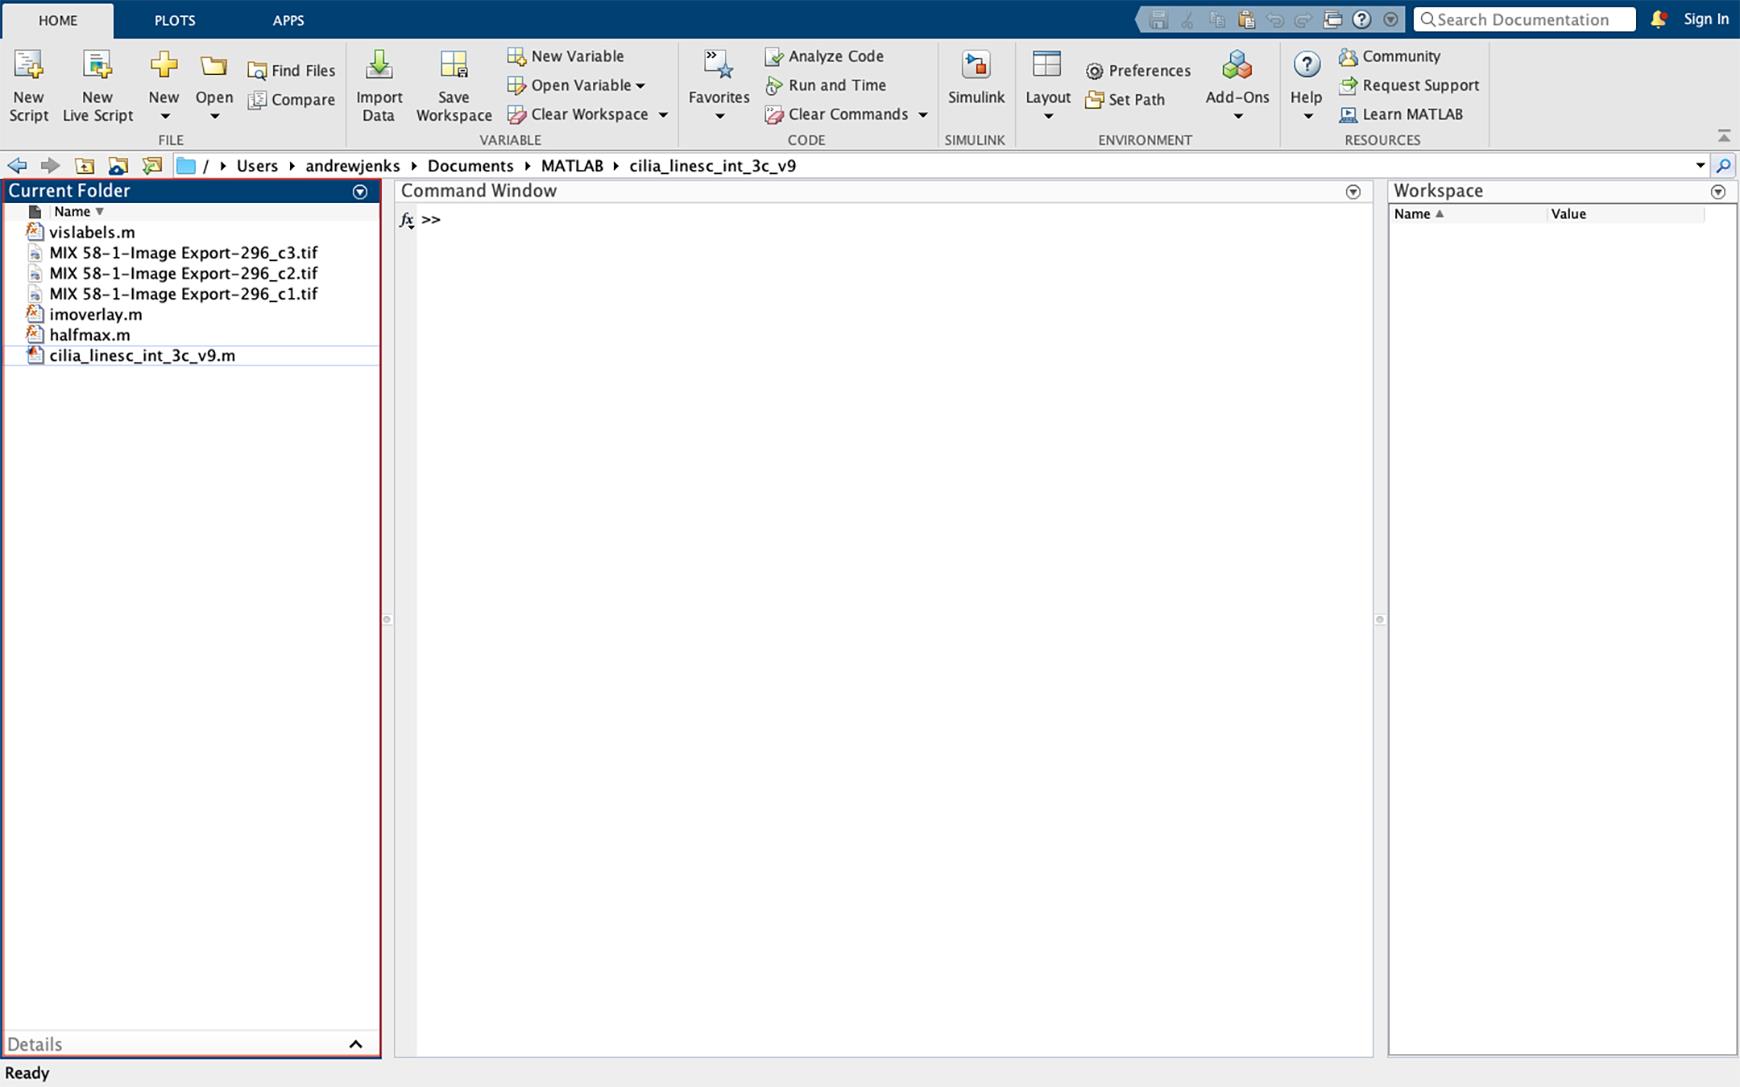Click Request Support
This screenshot has width=1740, height=1087.
(1409, 85)
